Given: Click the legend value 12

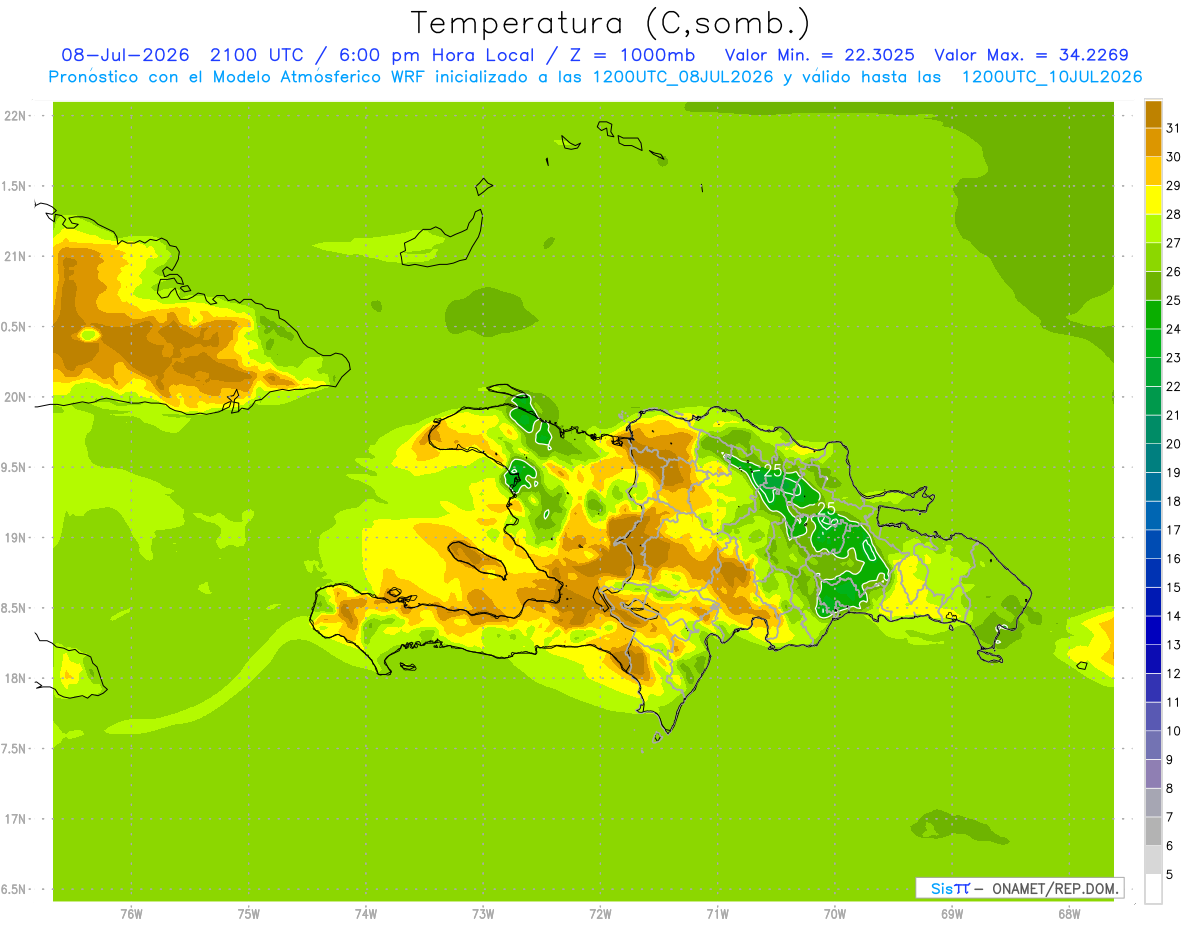Looking at the screenshot, I should click(x=1173, y=674).
